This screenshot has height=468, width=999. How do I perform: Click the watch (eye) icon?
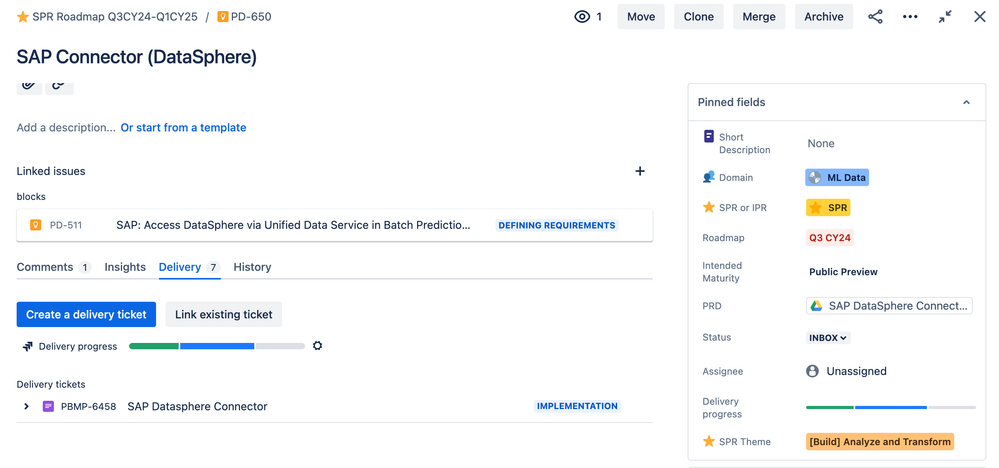(x=582, y=17)
